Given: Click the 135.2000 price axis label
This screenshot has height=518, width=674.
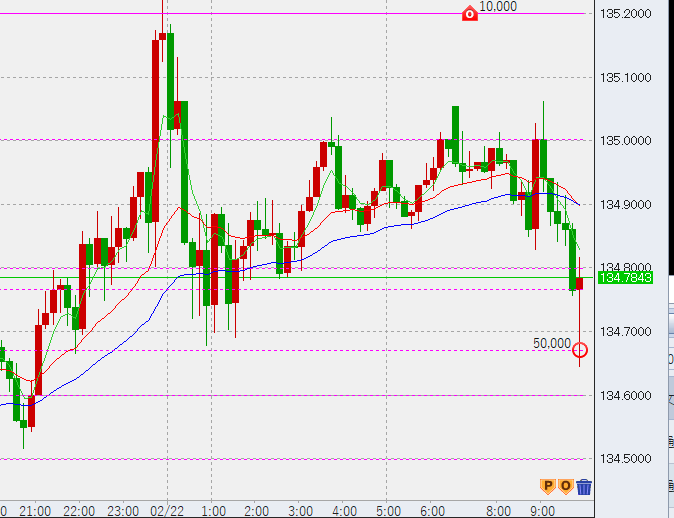Looking at the screenshot, I should (x=625, y=14).
